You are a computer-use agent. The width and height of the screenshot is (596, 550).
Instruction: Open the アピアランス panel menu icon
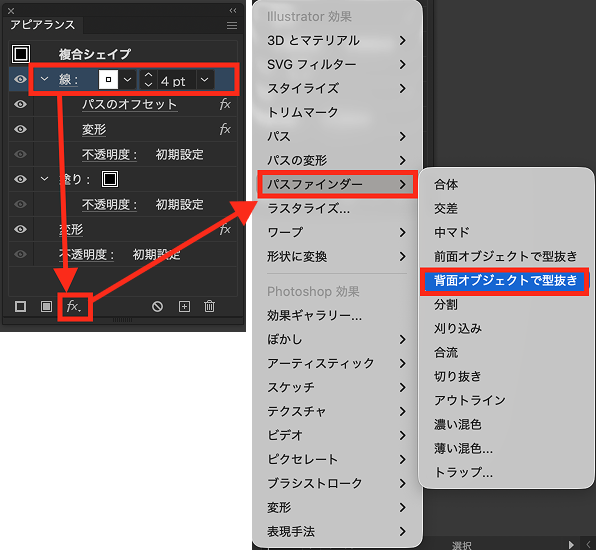point(232,25)
